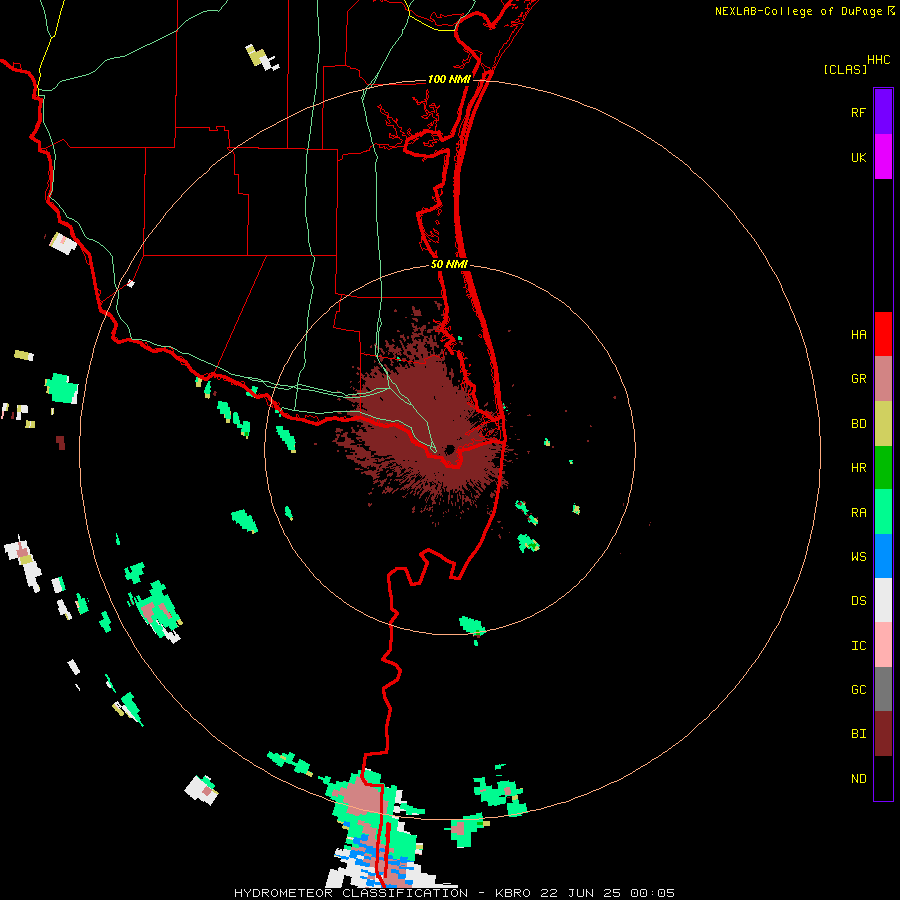Click the BD legend label
Viewport: 900px width, 900px height.
coord(858,424)
